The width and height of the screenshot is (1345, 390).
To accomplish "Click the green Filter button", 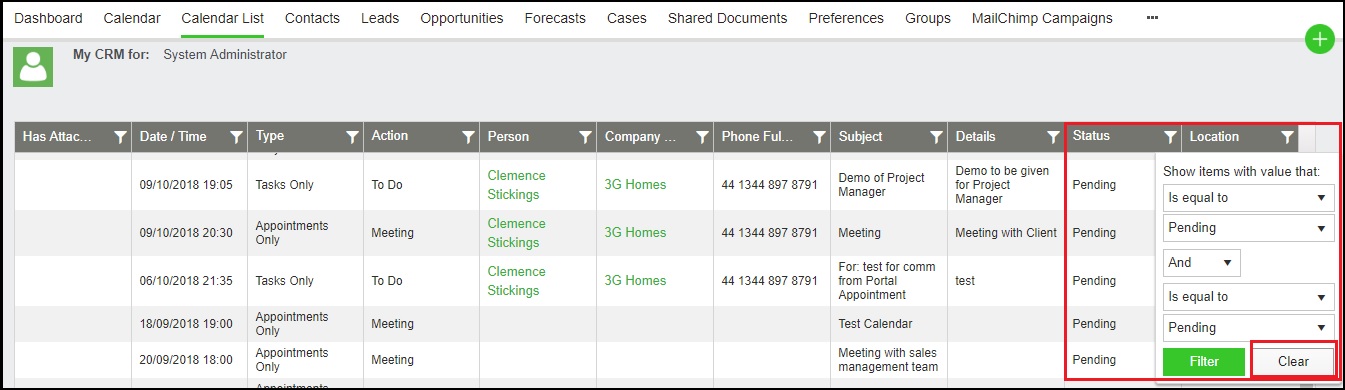I will [x=1204, y=361].
